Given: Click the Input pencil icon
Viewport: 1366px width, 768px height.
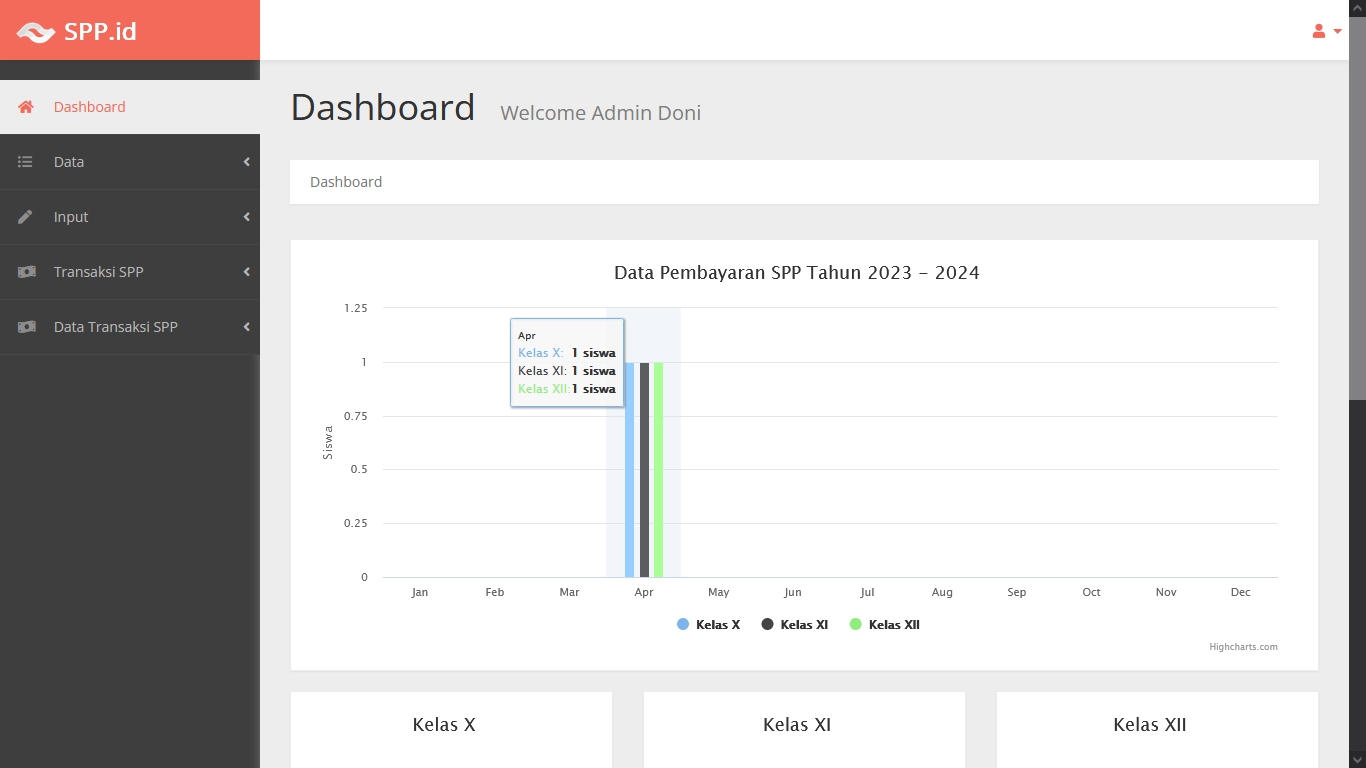Looking at the screenshot, I should tap(26, 217).
